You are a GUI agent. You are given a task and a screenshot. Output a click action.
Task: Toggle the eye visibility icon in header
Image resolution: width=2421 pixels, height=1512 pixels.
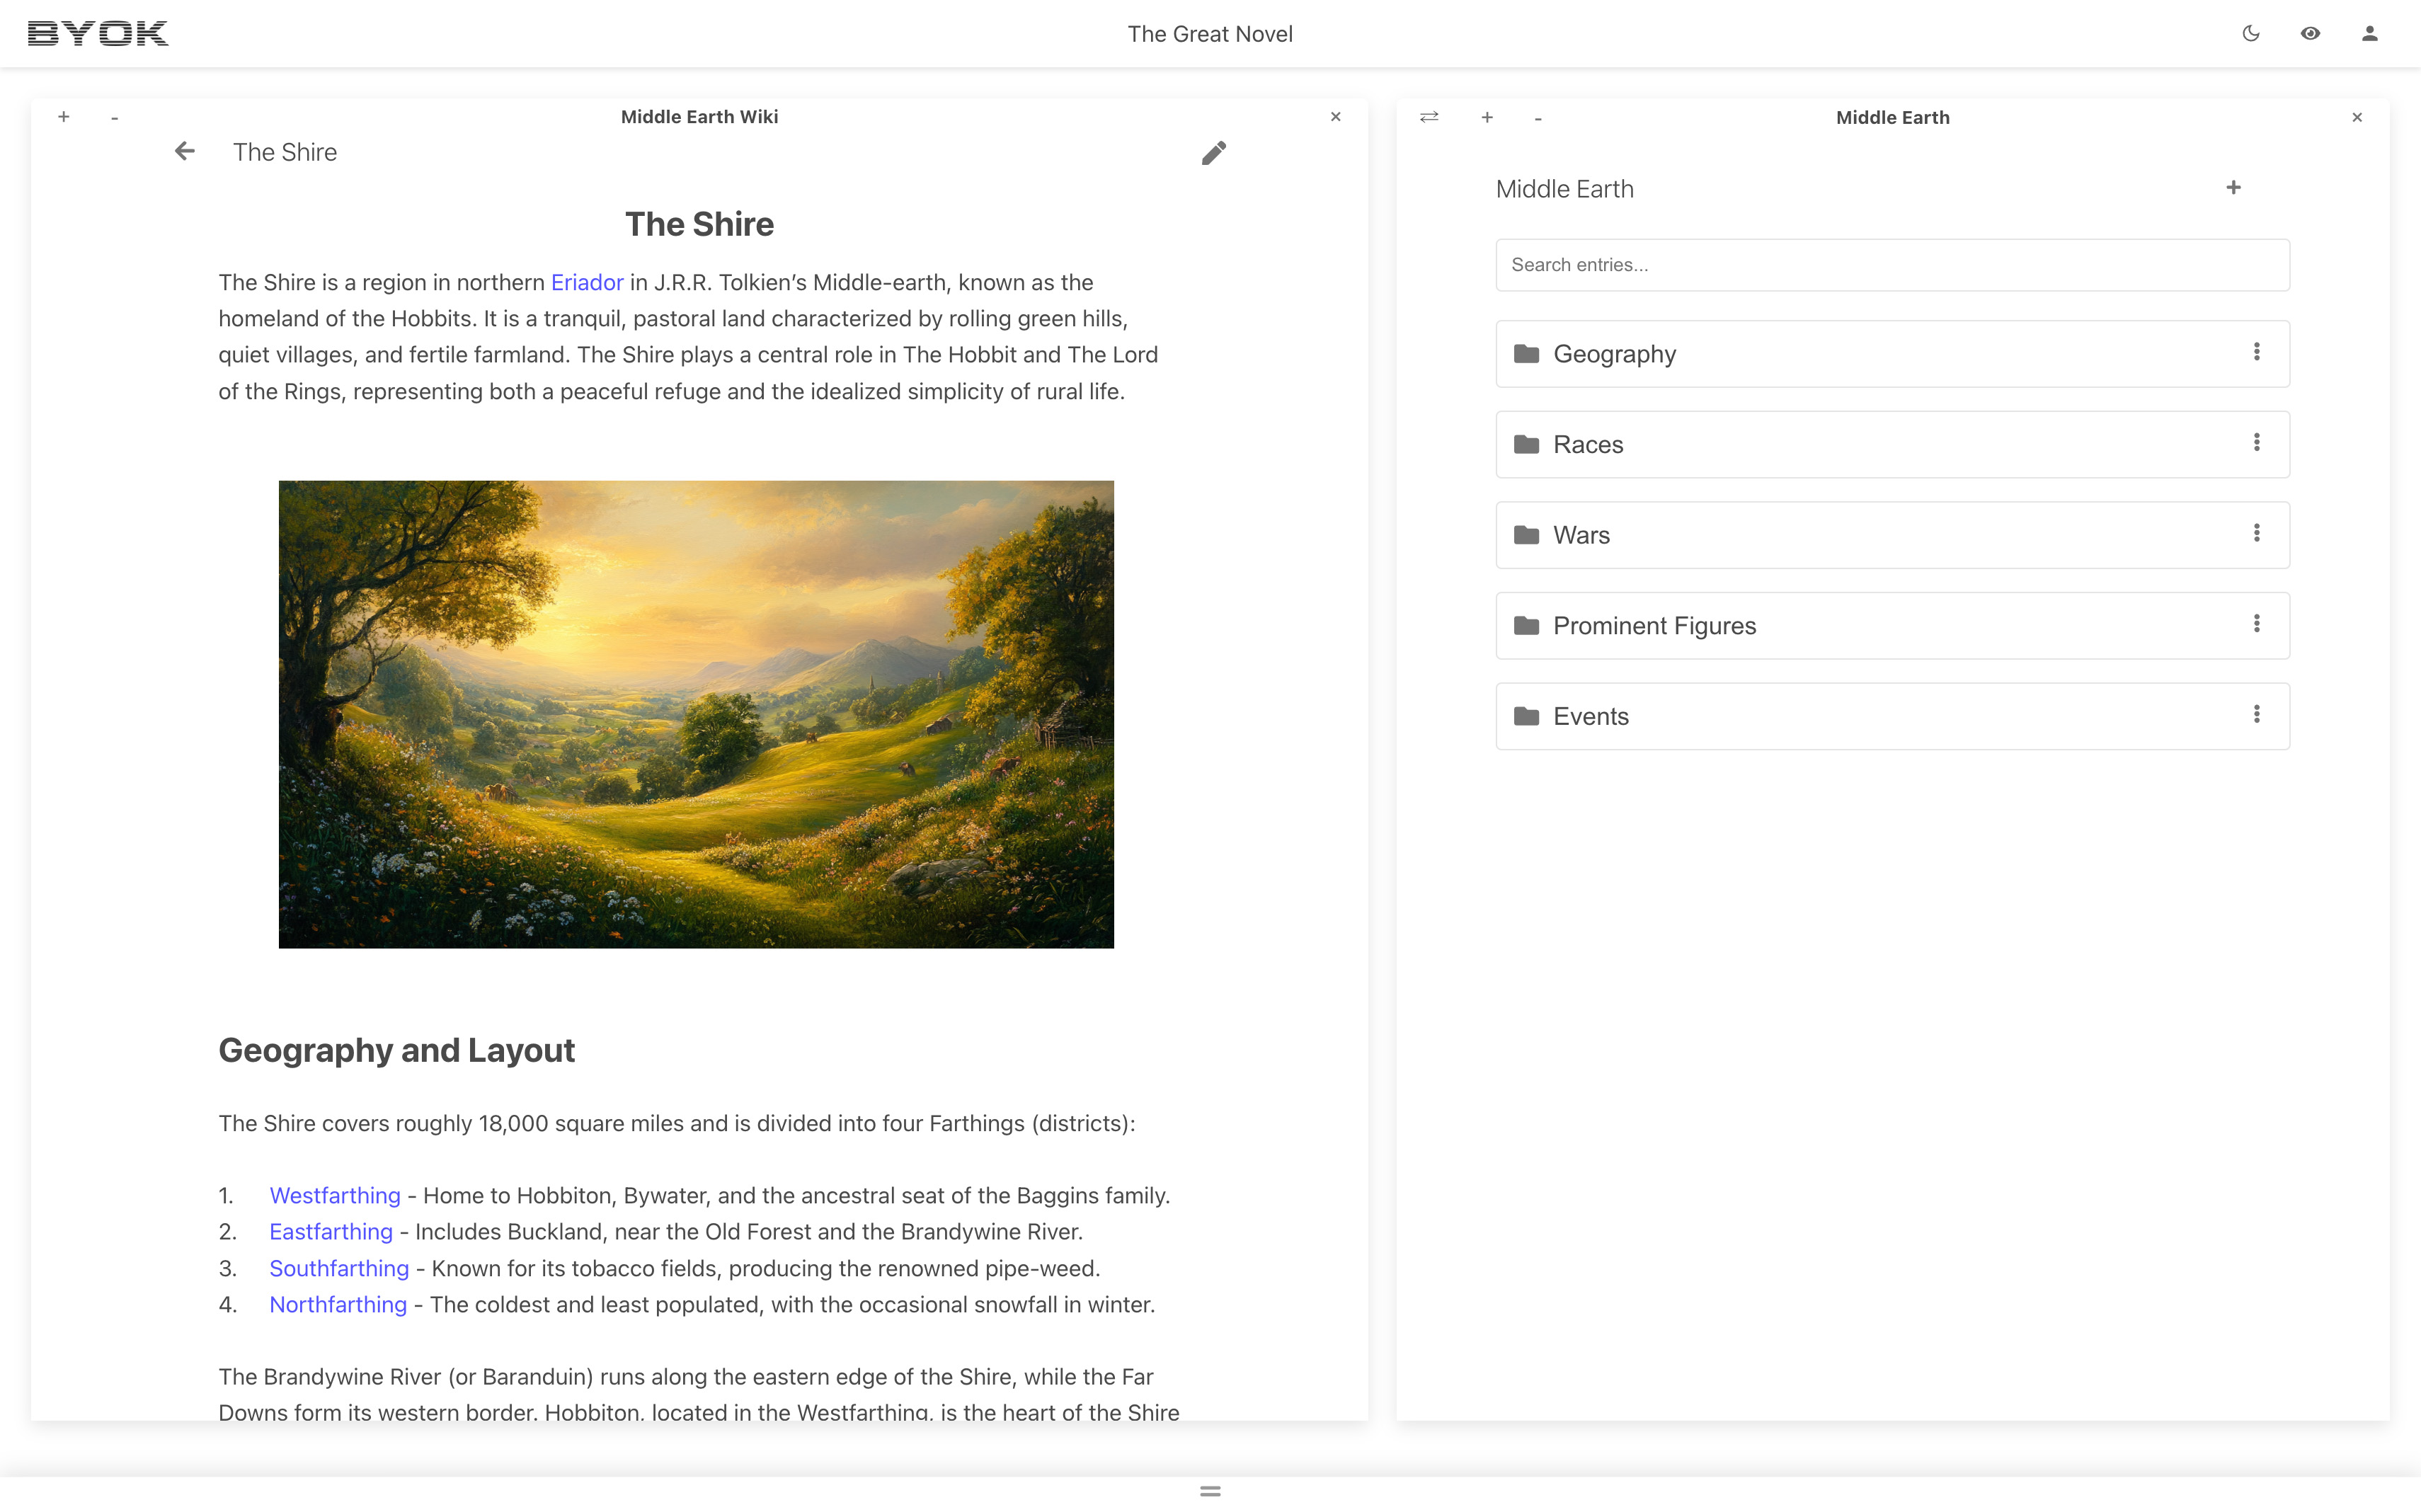pyautogui.click(x=2310, y=34)
